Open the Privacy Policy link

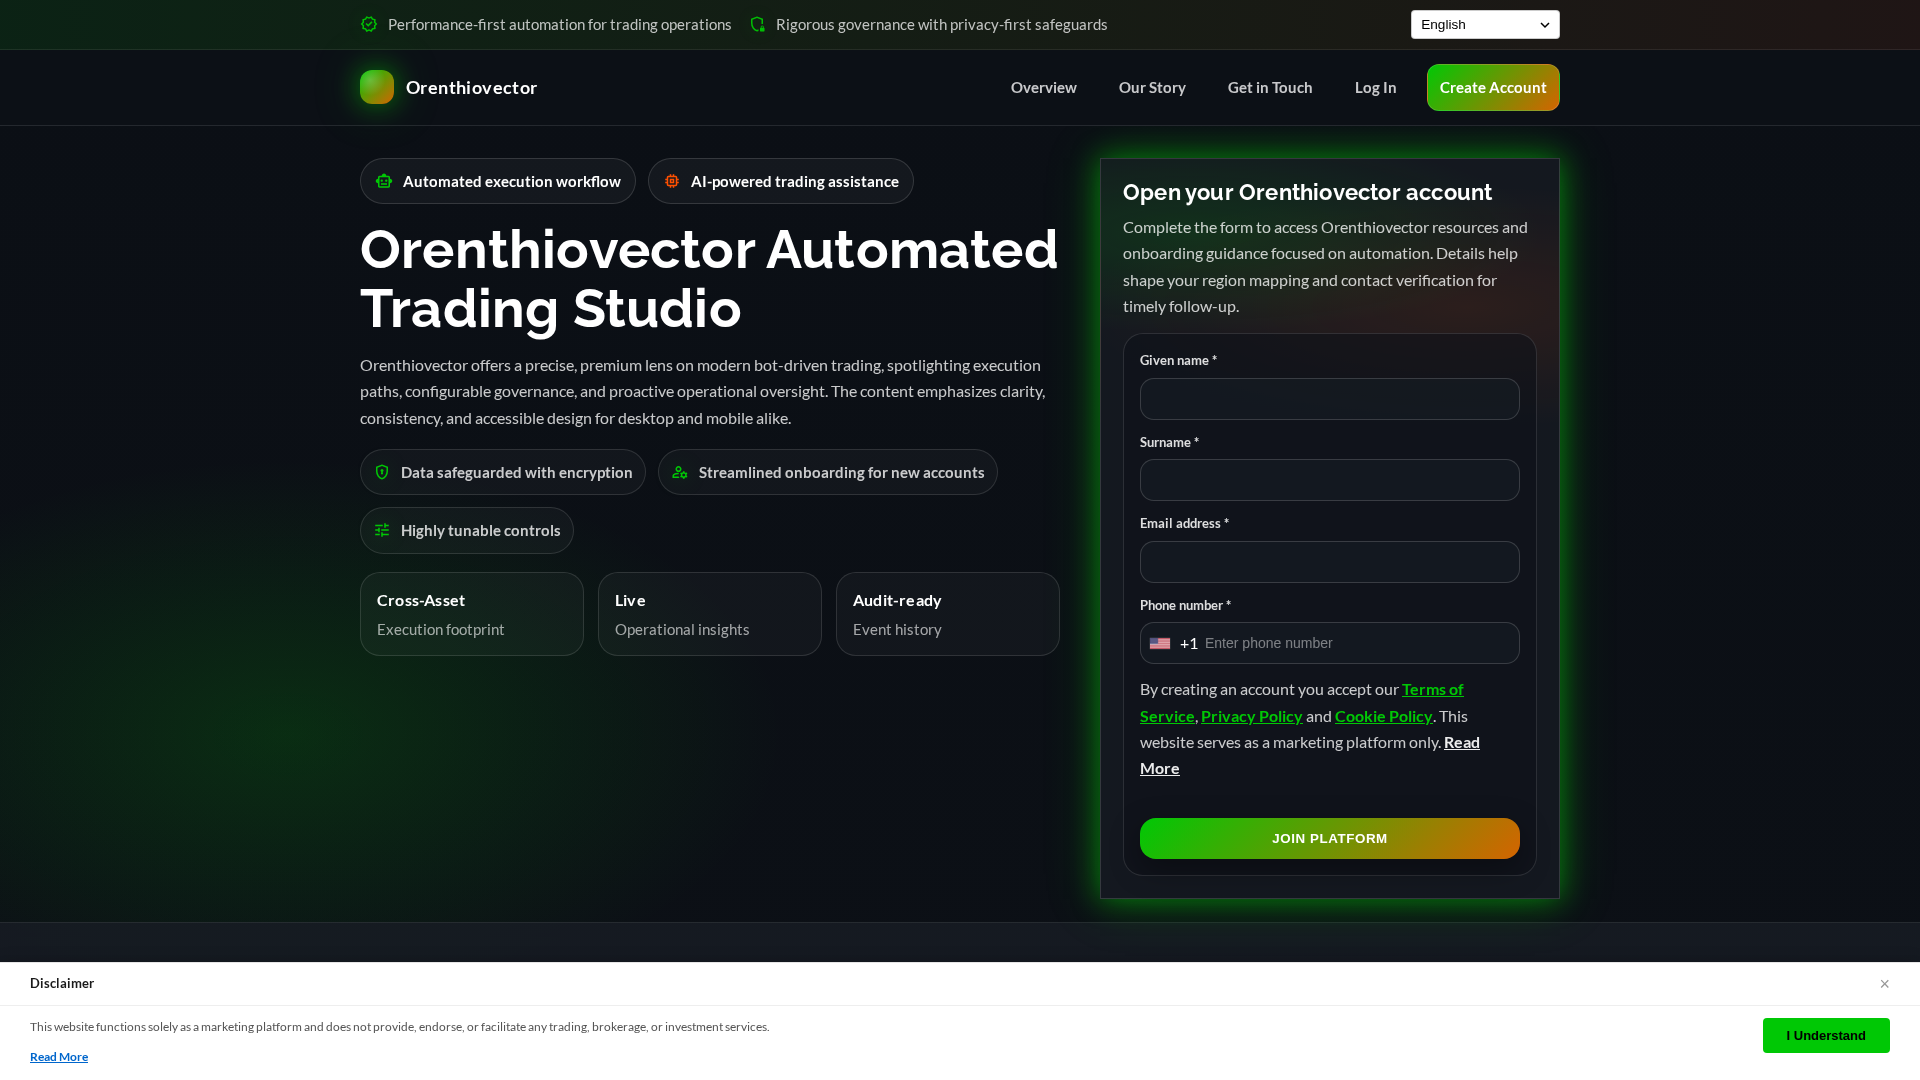click(x=1251, y=716)
